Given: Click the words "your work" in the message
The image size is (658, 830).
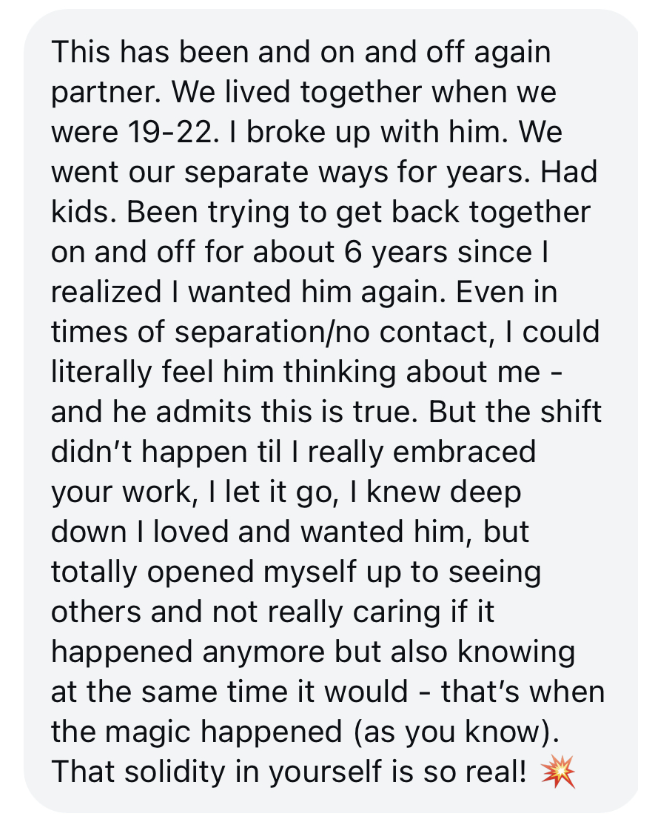Looking at the screenshot, I should (x=121, y=492).
